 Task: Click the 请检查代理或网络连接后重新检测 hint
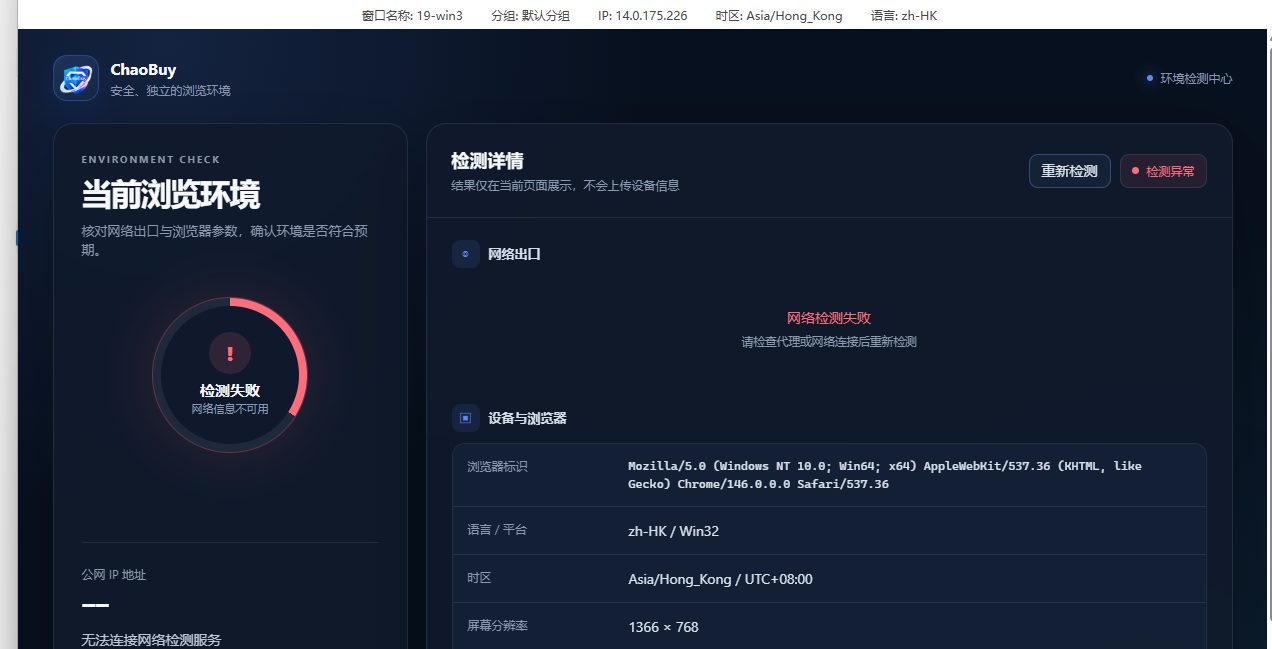pos(829,341)
